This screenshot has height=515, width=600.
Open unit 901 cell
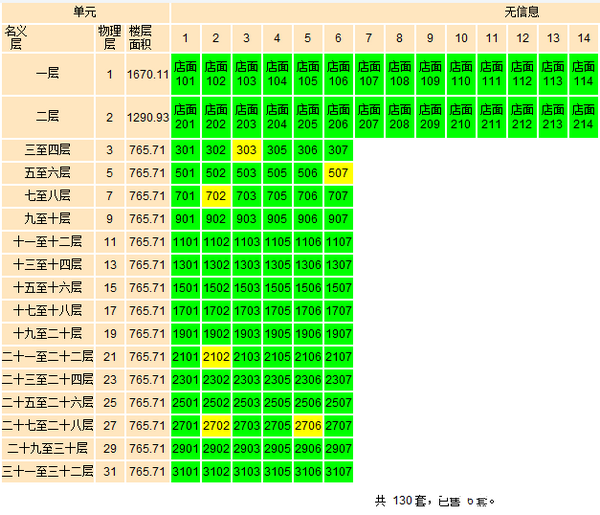tap(185, 219)
